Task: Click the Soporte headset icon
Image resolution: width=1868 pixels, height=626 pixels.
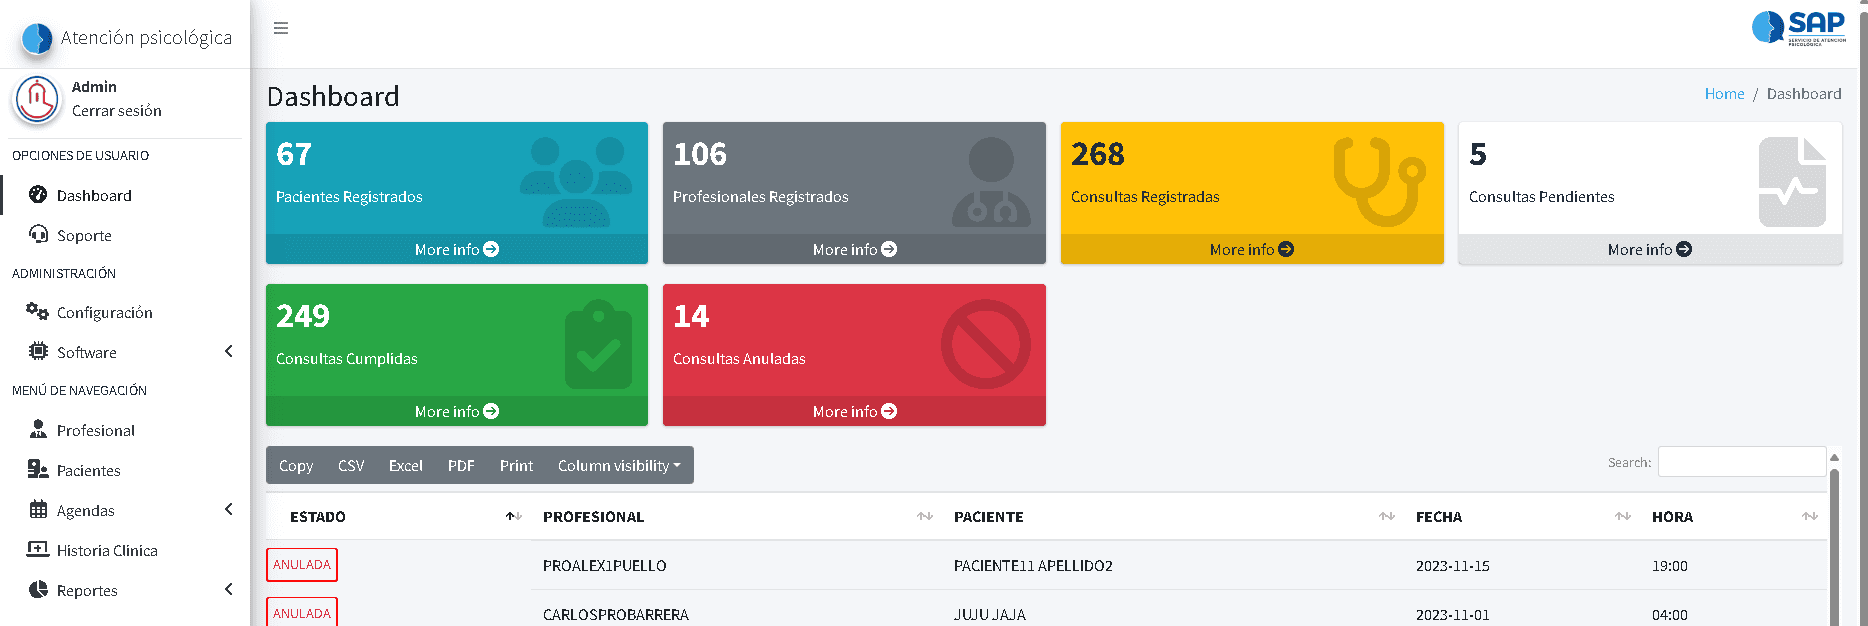Action: tap(38, 234)
